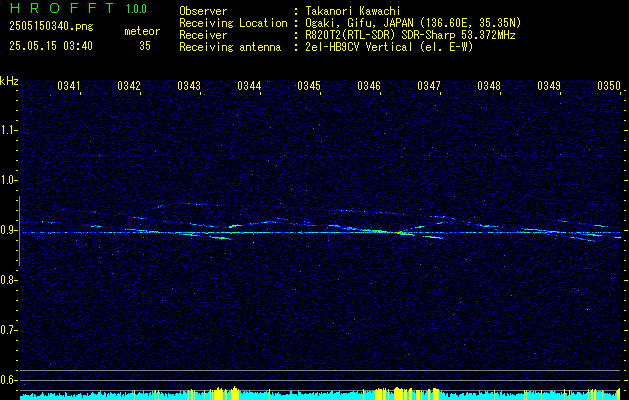This screenshot has height=400, width=629.
Task: Select the version number 1.0.0
Action: (136, 9)
